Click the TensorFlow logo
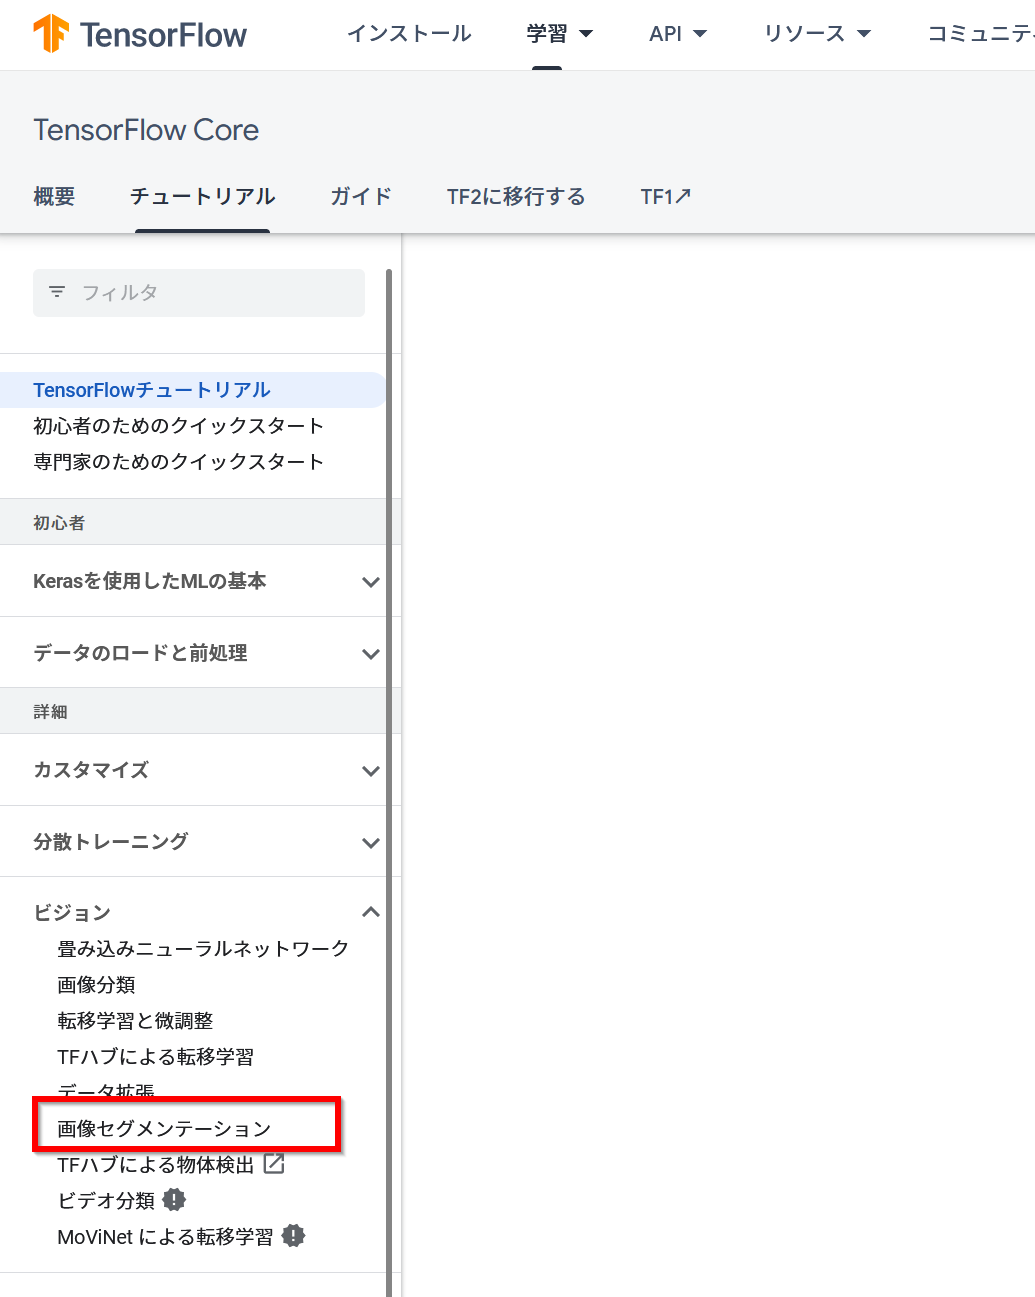The image size is (1035, 1297). (x=140, y=34)
